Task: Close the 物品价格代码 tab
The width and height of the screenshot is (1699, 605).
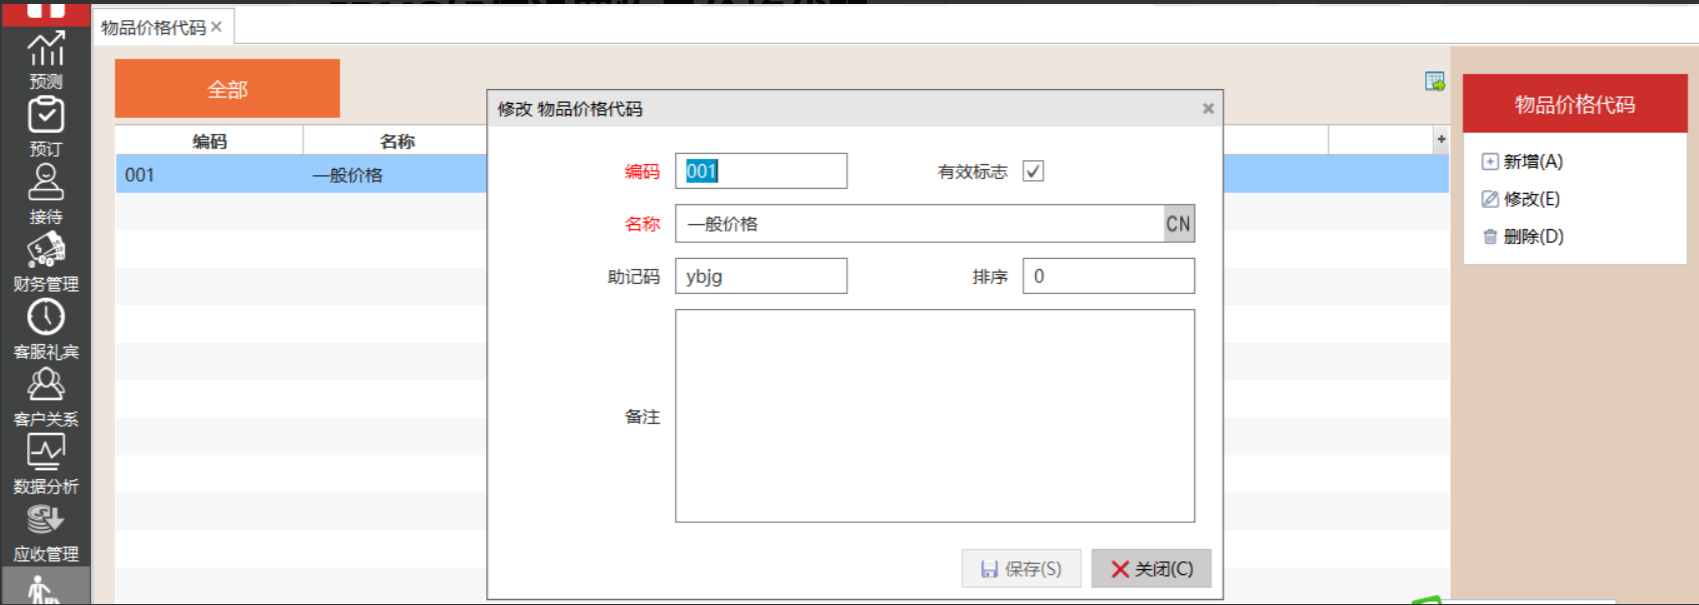Action: point(216,27)
